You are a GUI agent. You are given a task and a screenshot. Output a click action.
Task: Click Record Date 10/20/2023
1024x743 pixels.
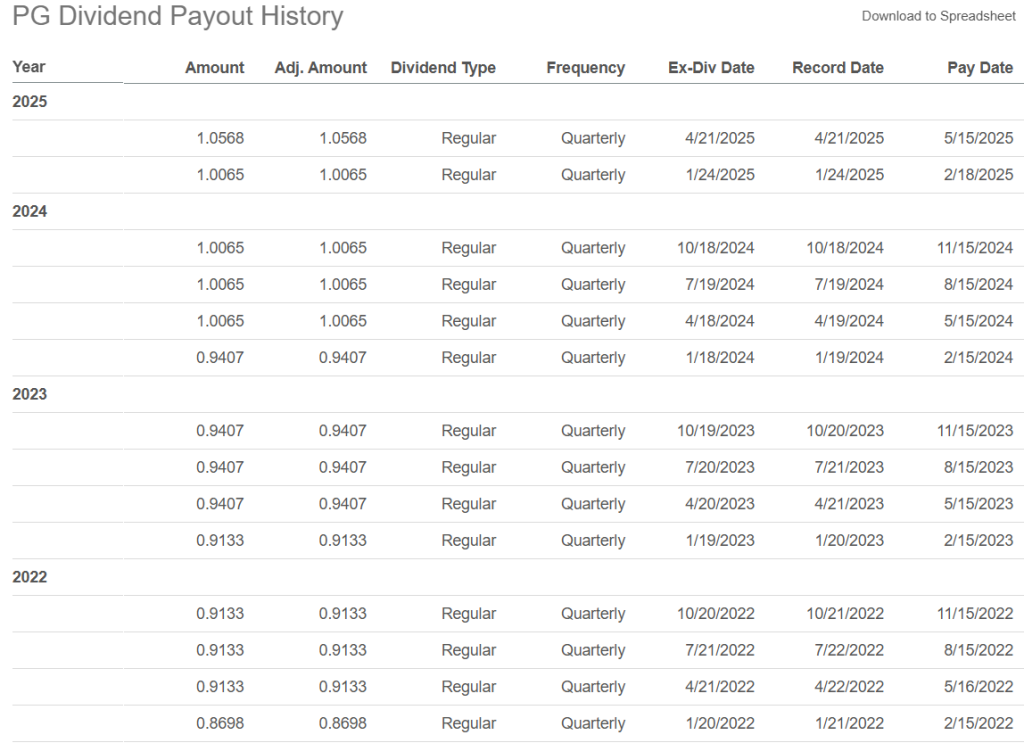click(x=845, y=431)
